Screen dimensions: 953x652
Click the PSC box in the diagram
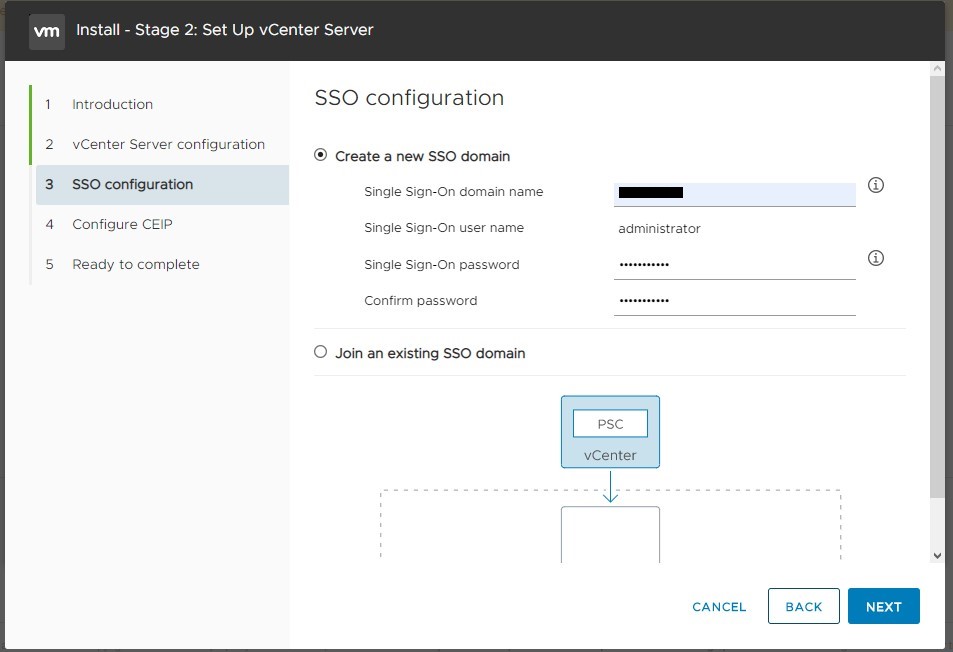[610, 424]
